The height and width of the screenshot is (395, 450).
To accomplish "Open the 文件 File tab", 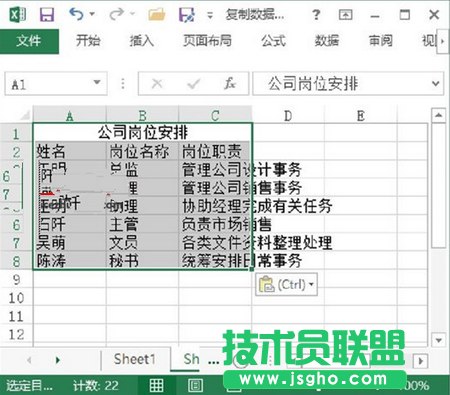I will tap(29, 41).
